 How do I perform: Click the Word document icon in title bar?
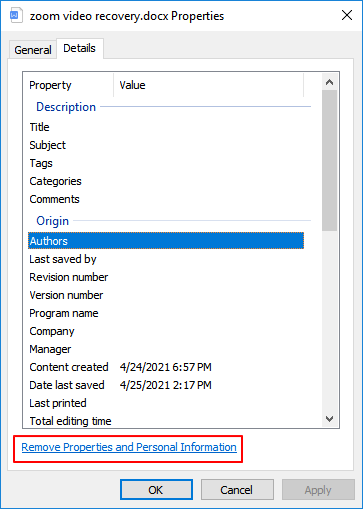[x=16, y=15]
